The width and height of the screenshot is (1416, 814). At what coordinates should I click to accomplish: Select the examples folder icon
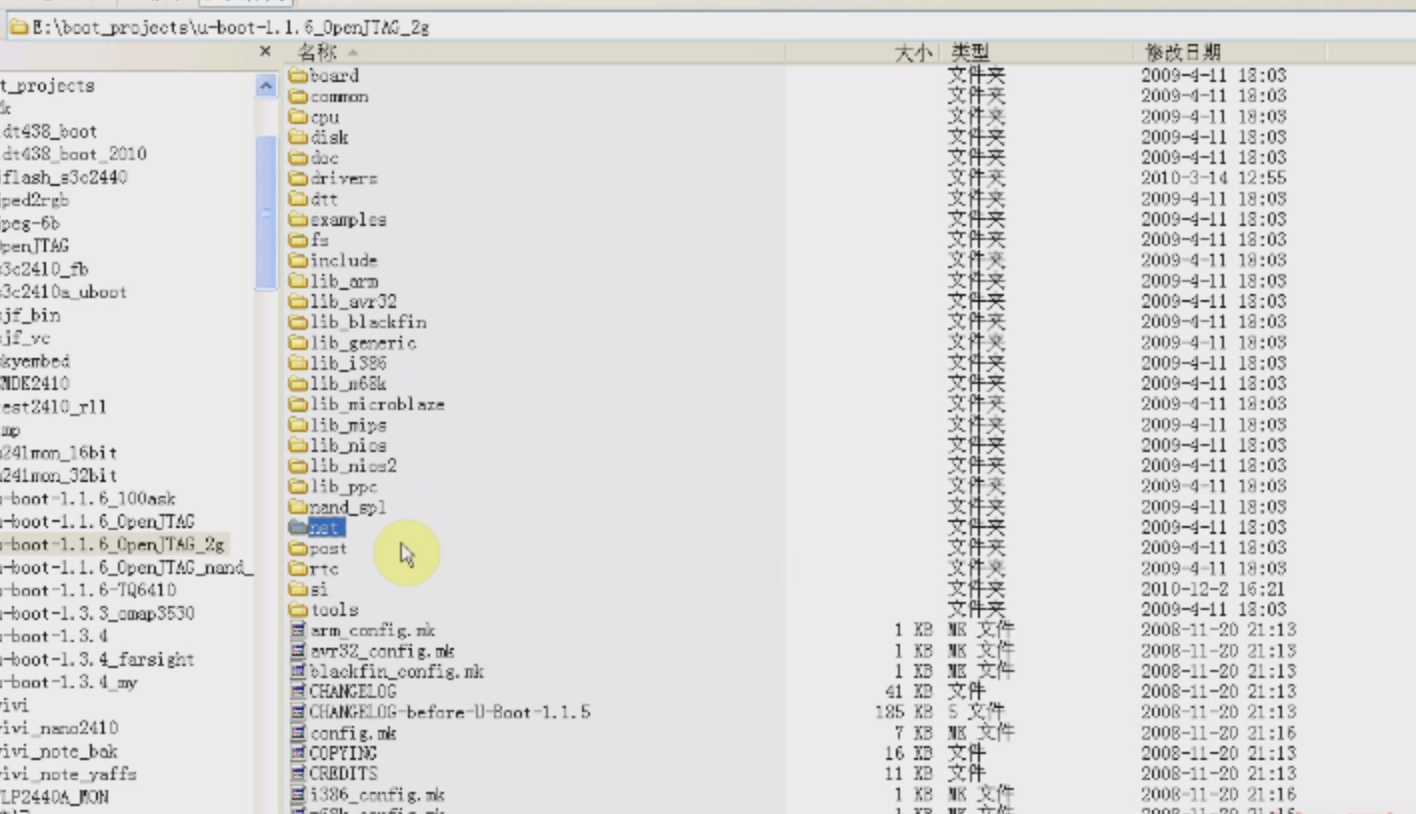[x=298, y=219]
